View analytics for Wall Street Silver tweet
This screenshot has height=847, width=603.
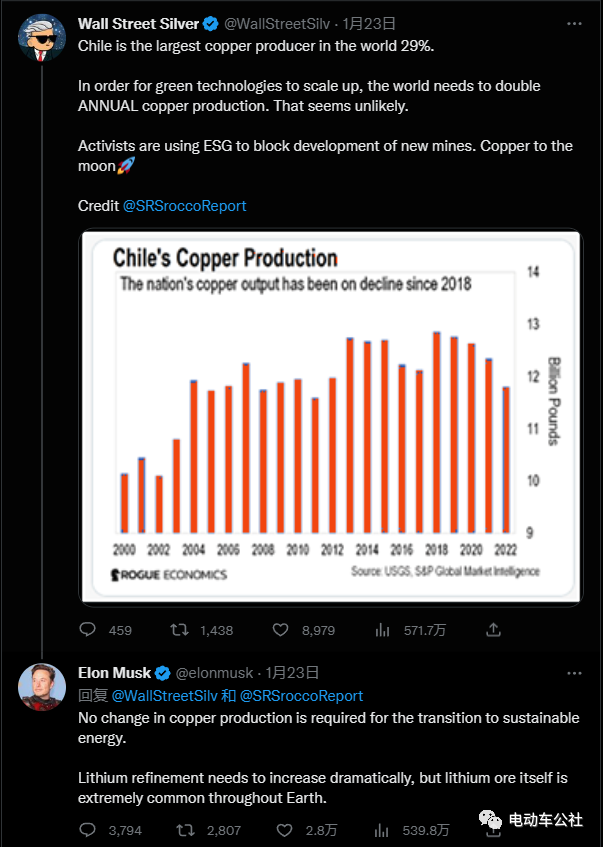point(381,630)
